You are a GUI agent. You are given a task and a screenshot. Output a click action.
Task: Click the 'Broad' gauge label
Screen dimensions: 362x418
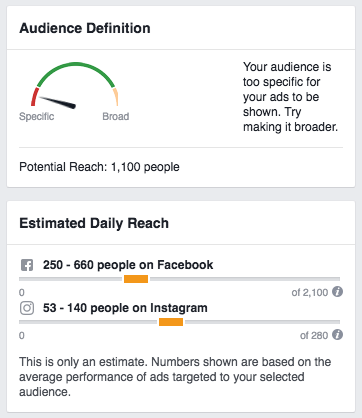pyautogui.click(x=116, y=116)
